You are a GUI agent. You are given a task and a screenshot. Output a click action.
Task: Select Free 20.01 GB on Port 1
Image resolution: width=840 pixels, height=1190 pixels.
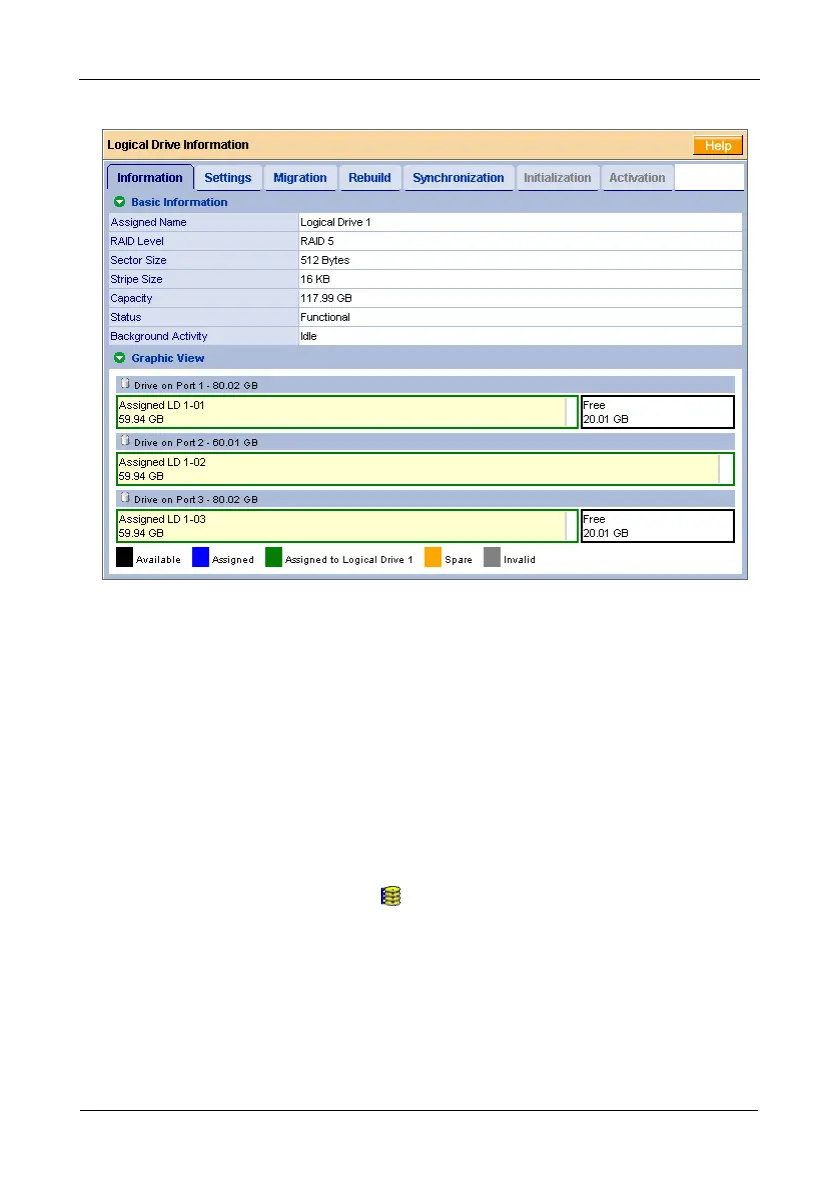(657, 412)
